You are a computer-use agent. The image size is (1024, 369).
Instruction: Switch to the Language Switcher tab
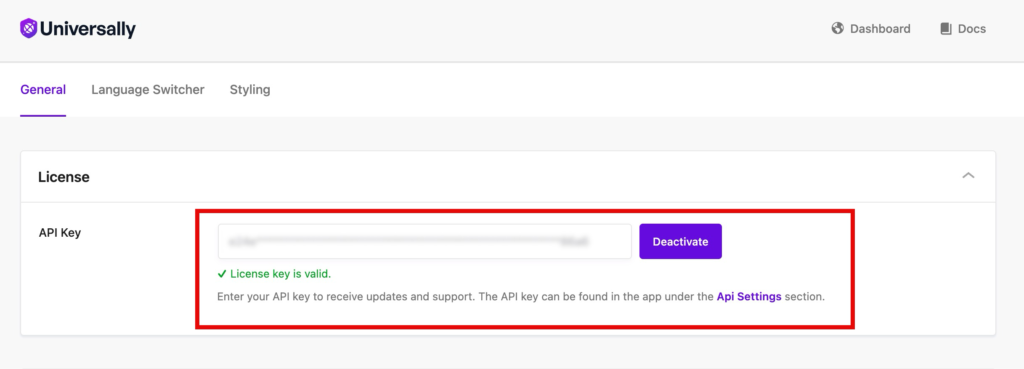(148, 89)
